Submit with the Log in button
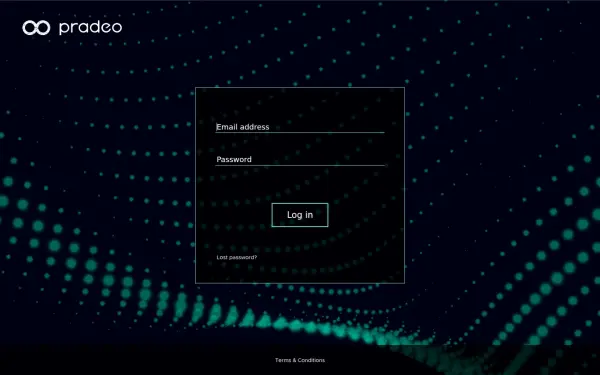 pyautogui.click(x=300, y=215)
